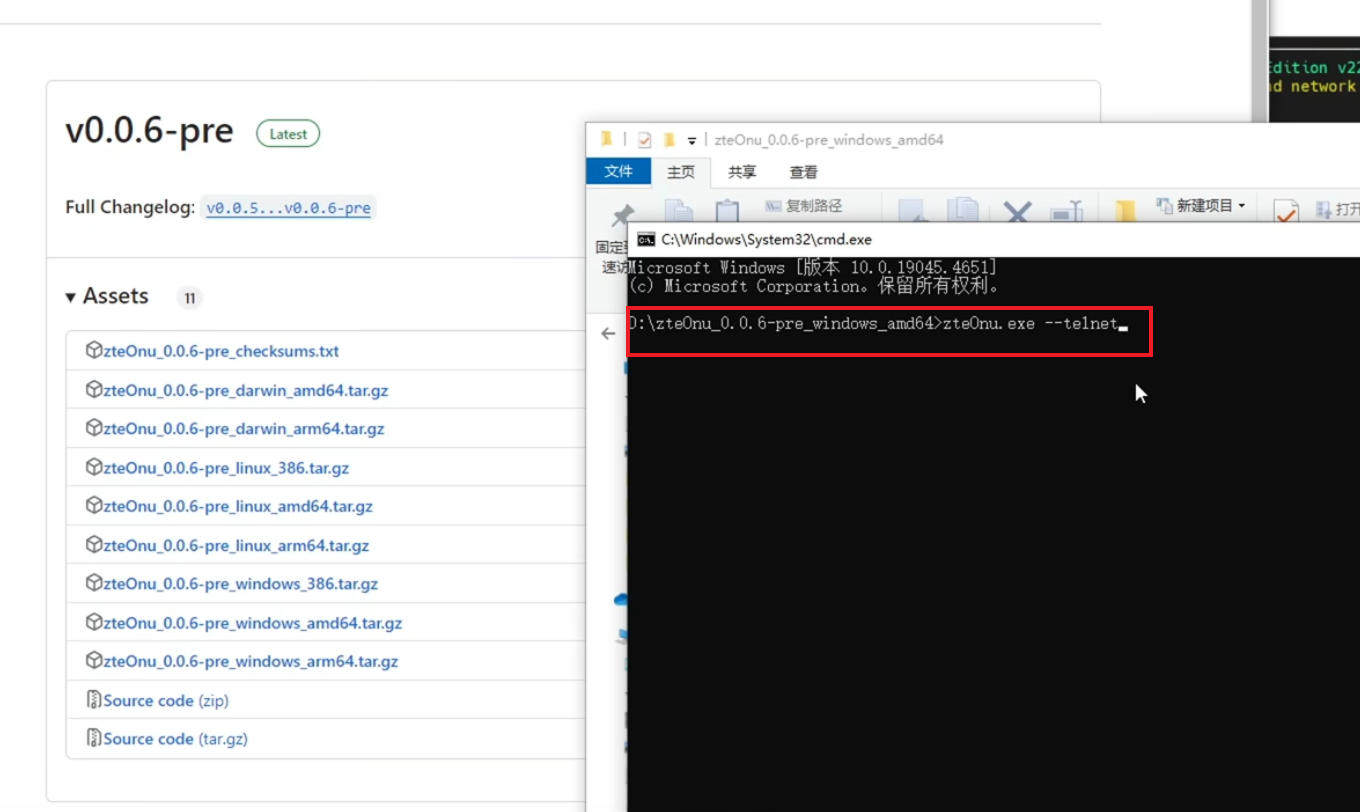Click quick access Properties checkmark in Explorer title bar
Screen dimensions: 1360x812
point(645,140)
